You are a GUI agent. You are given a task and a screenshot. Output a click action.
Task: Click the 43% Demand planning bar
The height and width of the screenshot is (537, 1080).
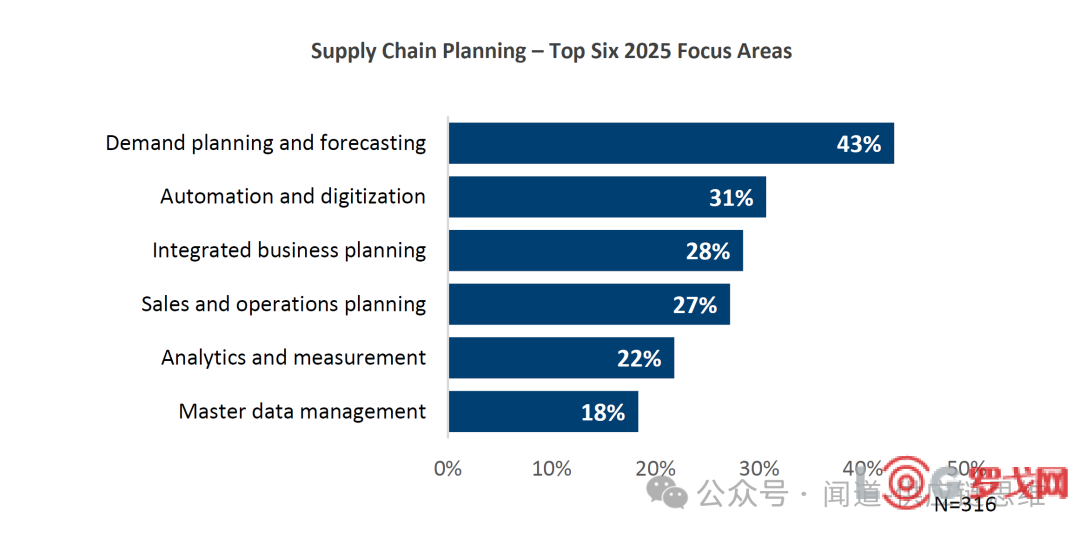tap(672, 143)
